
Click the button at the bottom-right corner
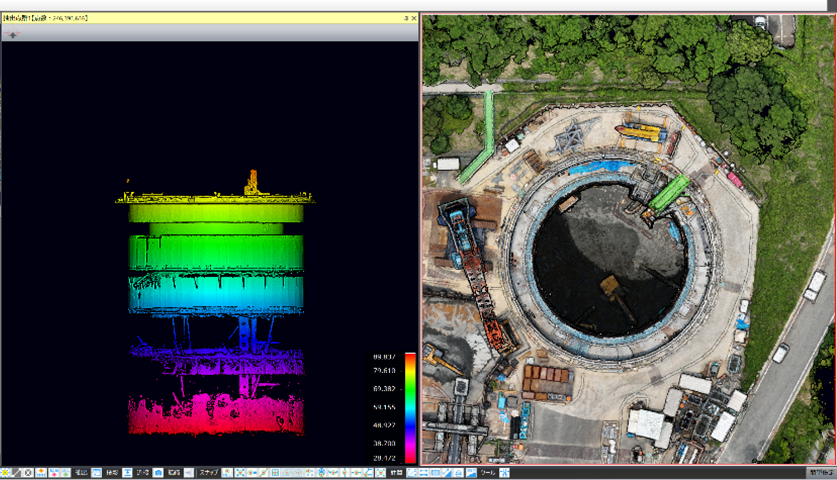tap(820, 472)
